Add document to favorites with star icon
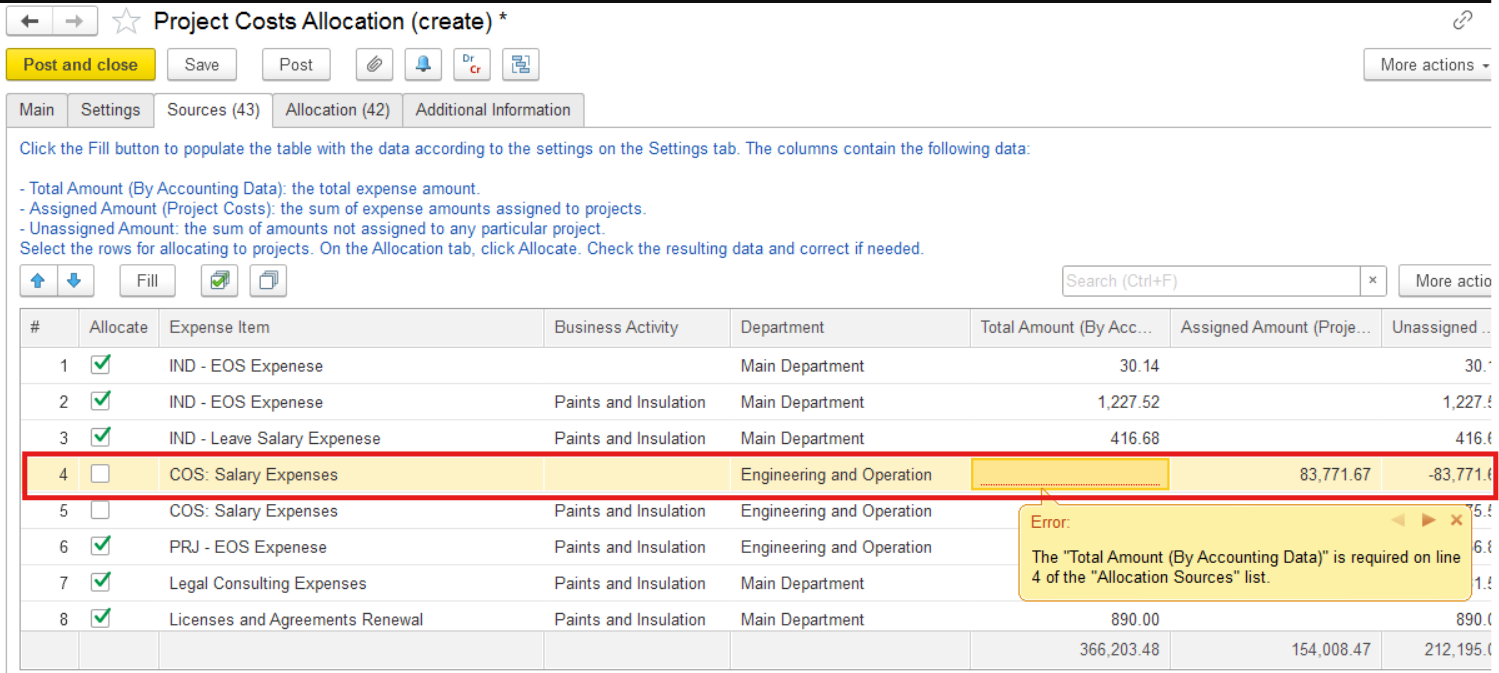Screen dimensions: 1499x673 tap(126, 22)
